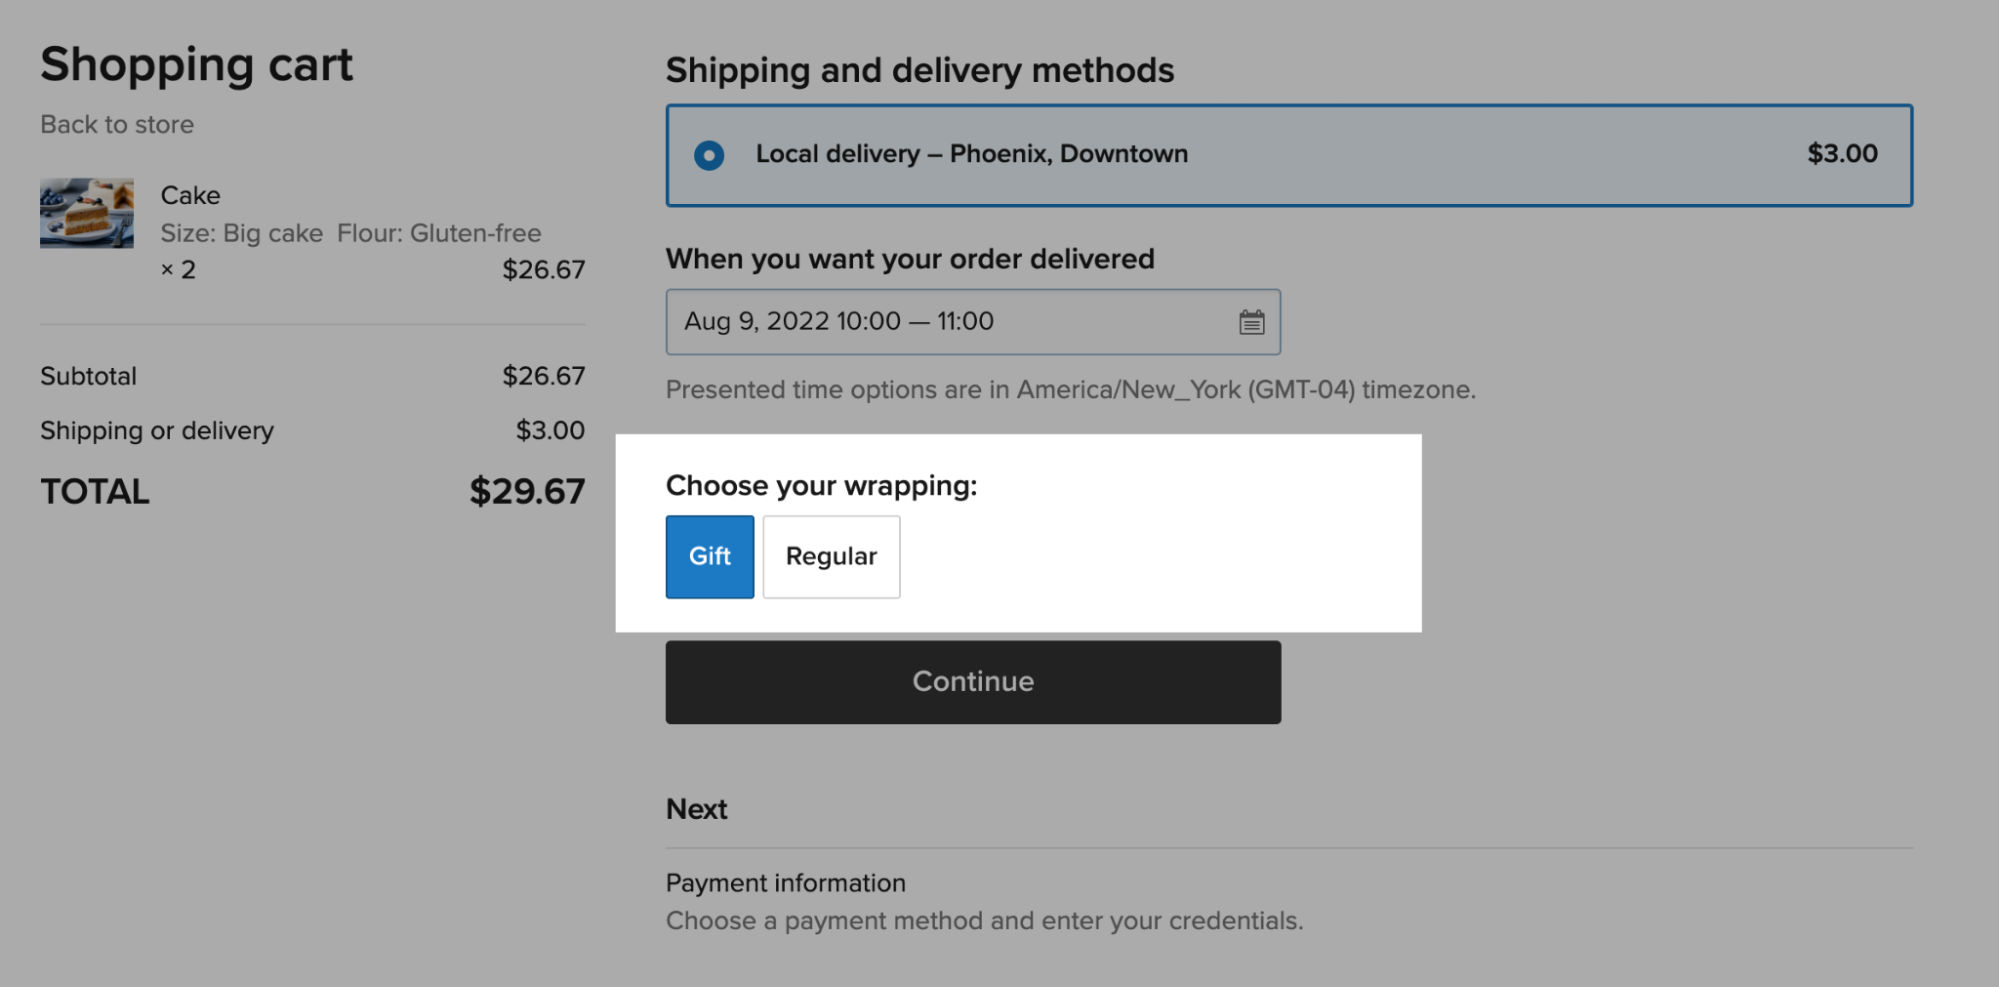This screenshot has height=987, width=1999.
Task: Open the calendar icon for delivery date
Action: tap(1251, 322)
